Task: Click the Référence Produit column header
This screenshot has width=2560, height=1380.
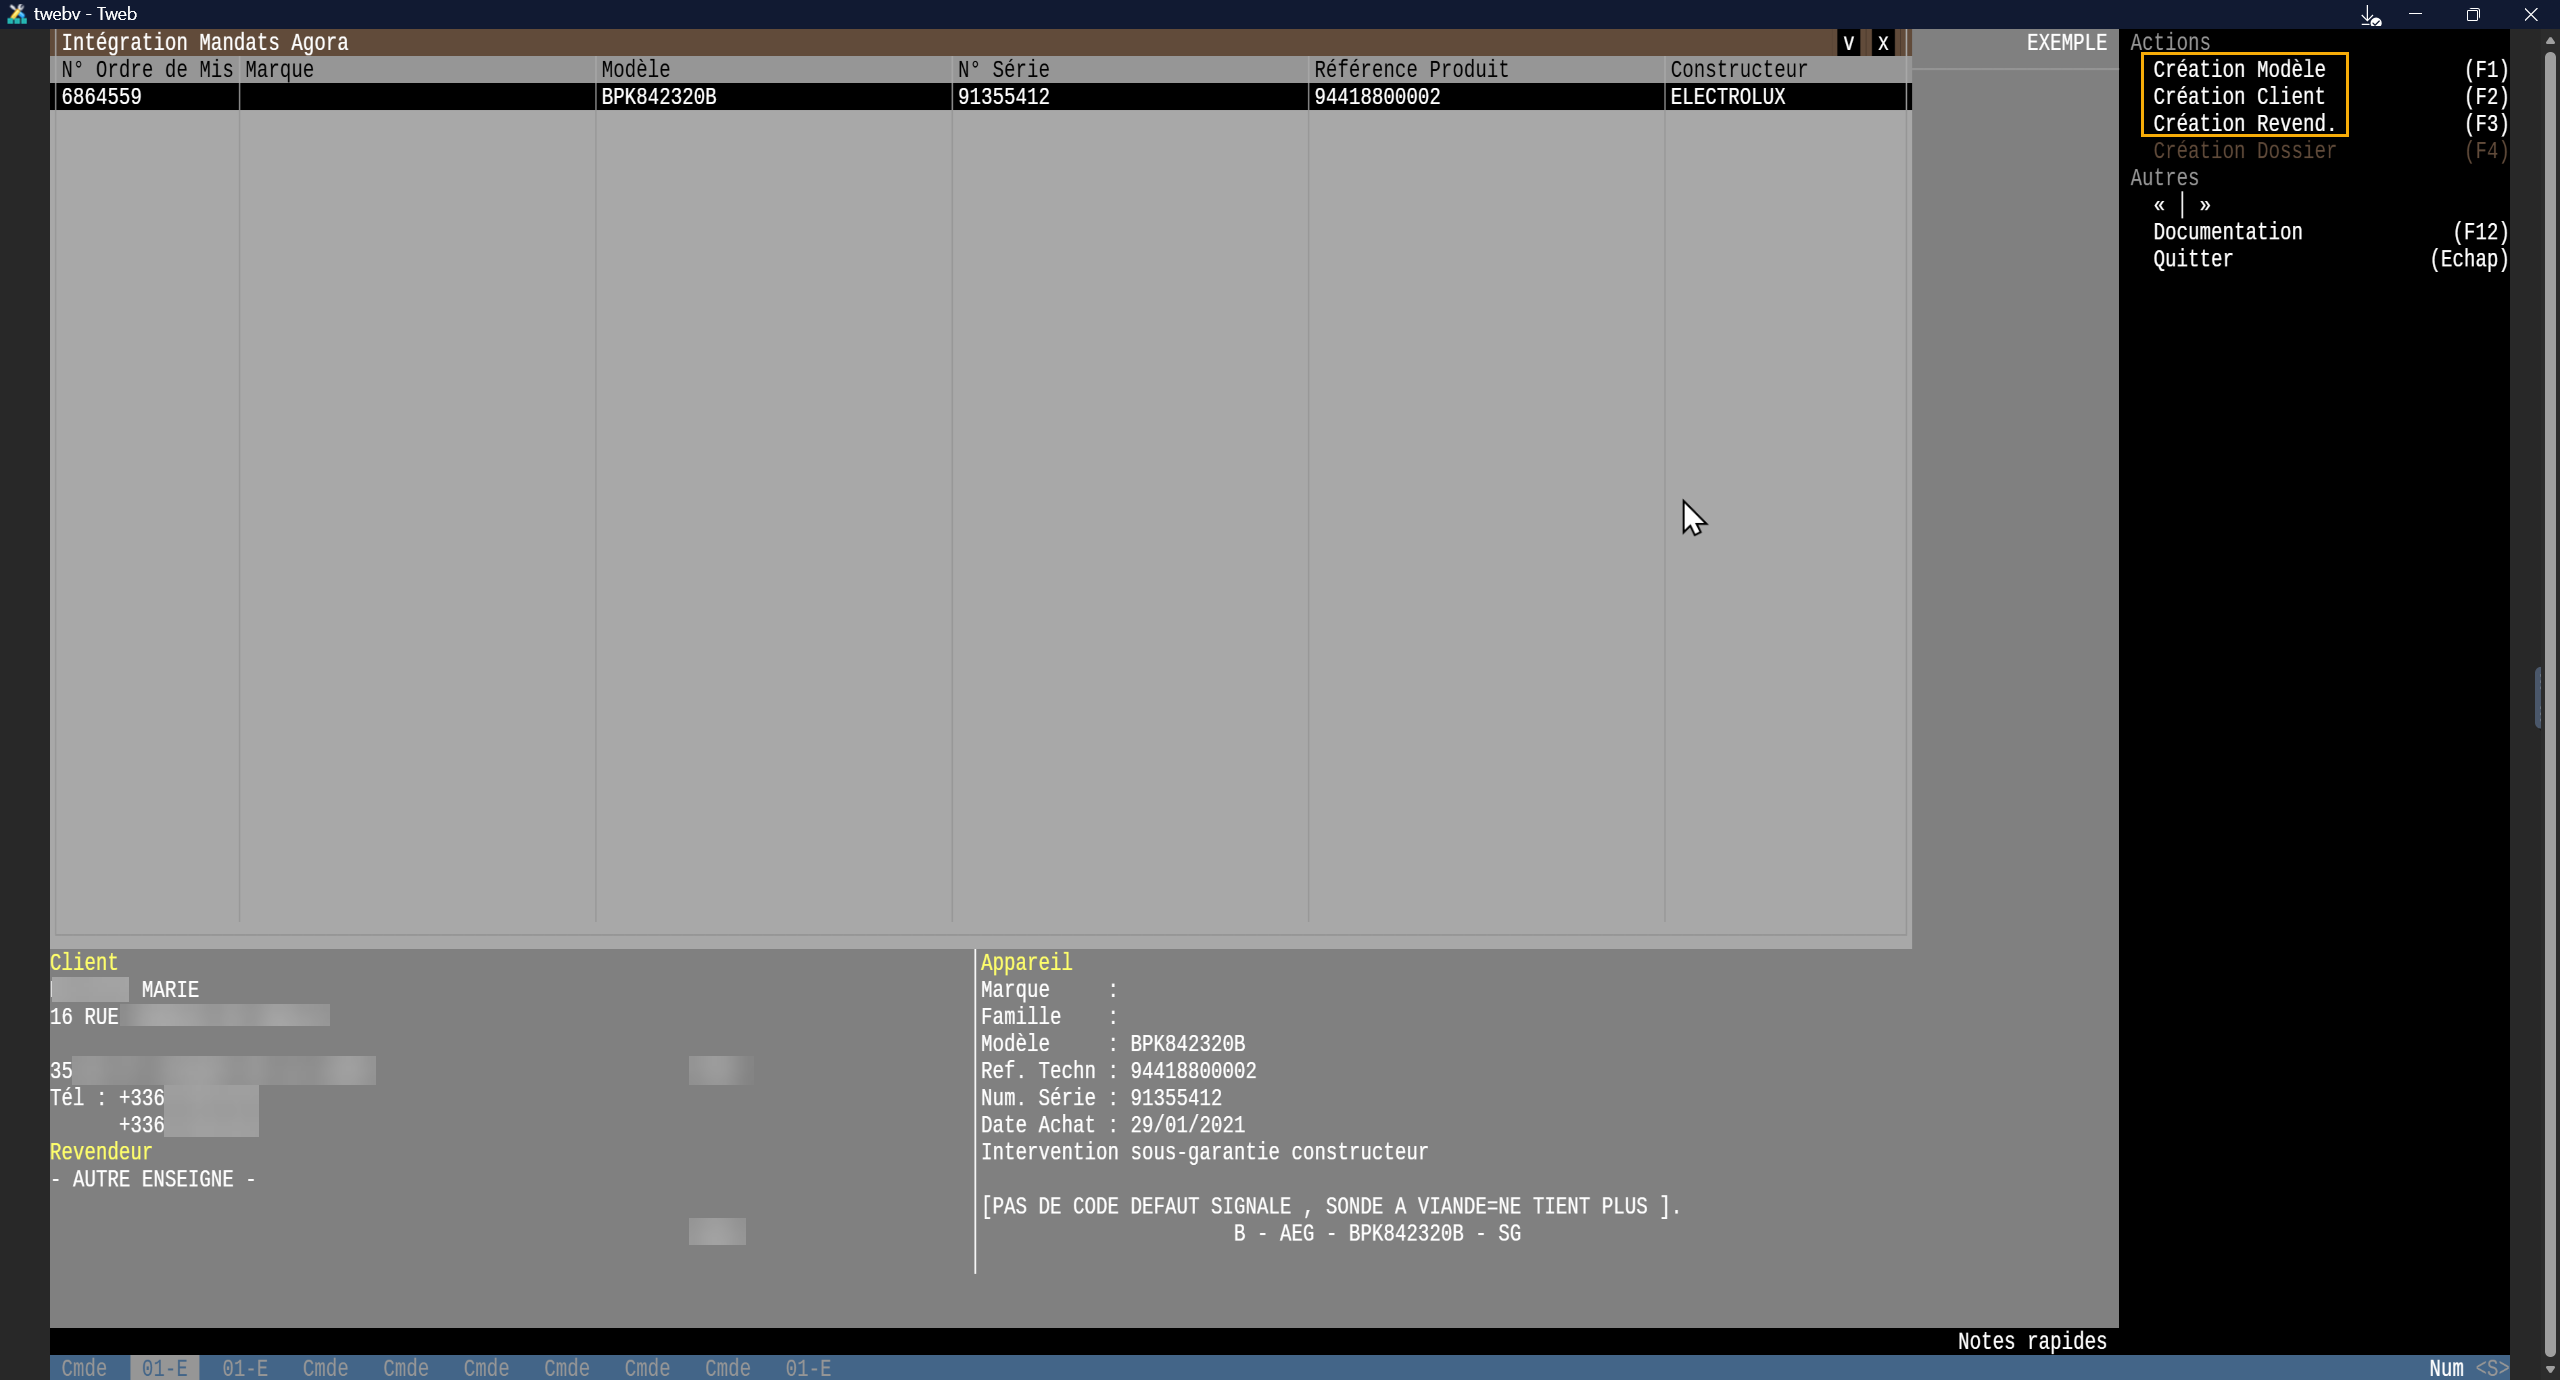Action: 1410,70
